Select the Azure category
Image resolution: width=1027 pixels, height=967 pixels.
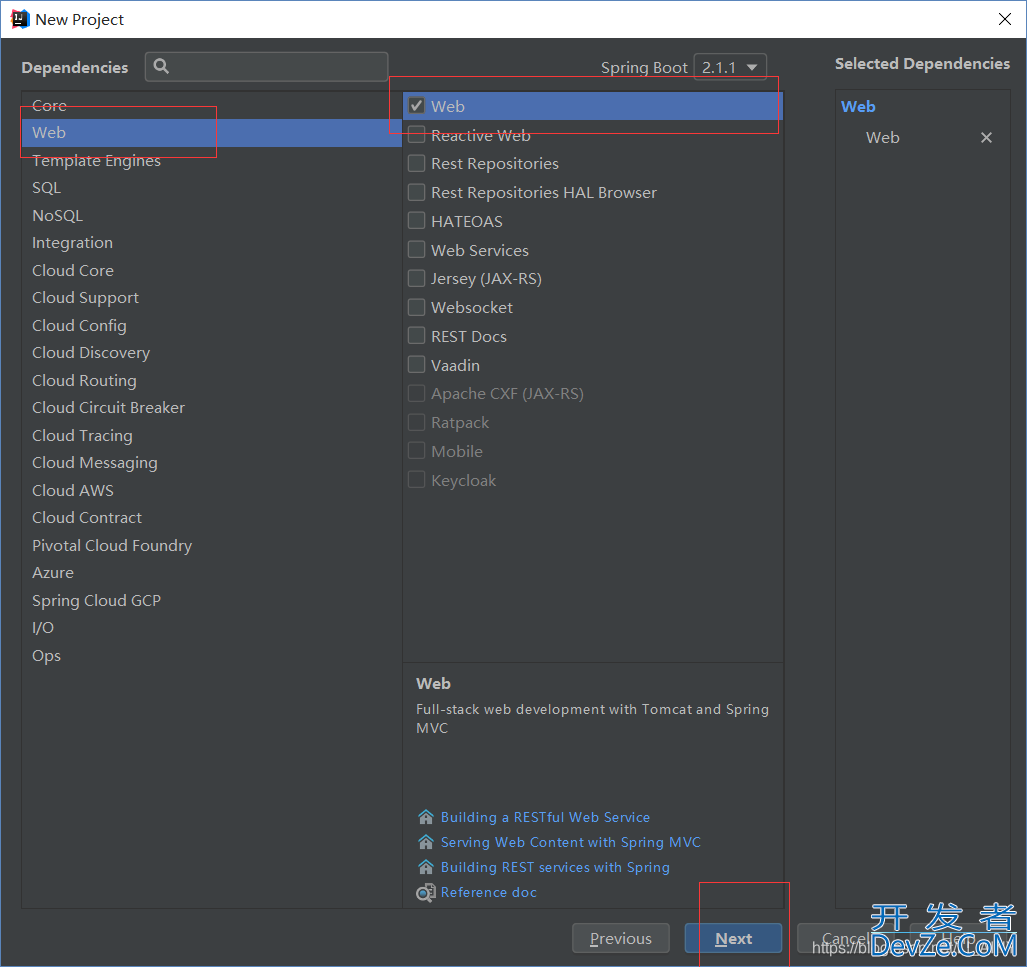coord(212,573)
